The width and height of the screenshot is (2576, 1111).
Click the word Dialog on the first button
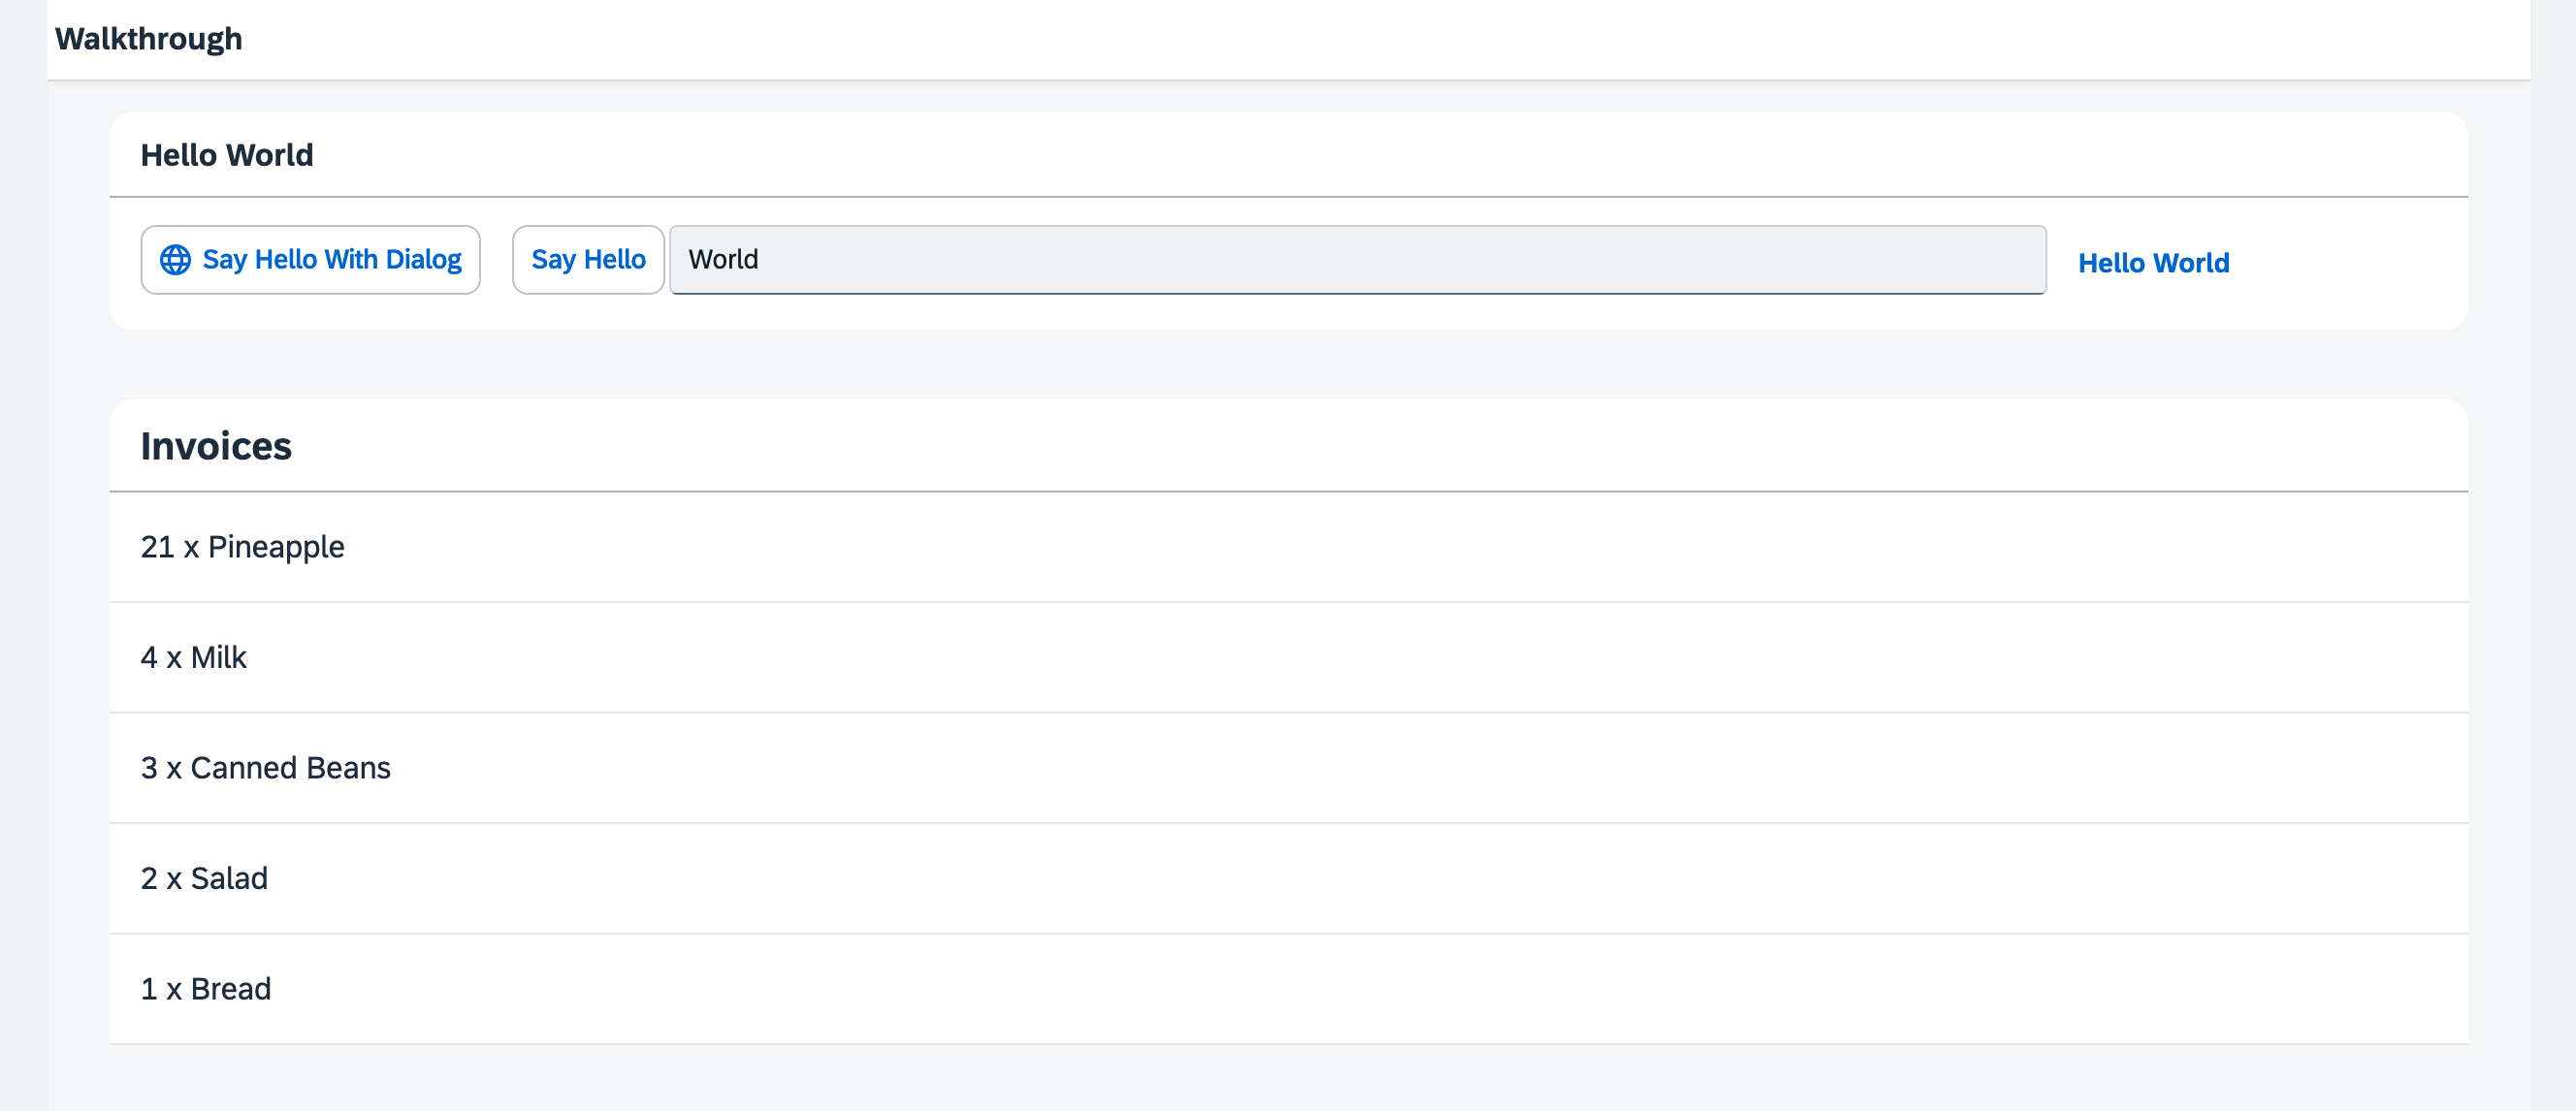click(423, 260)
